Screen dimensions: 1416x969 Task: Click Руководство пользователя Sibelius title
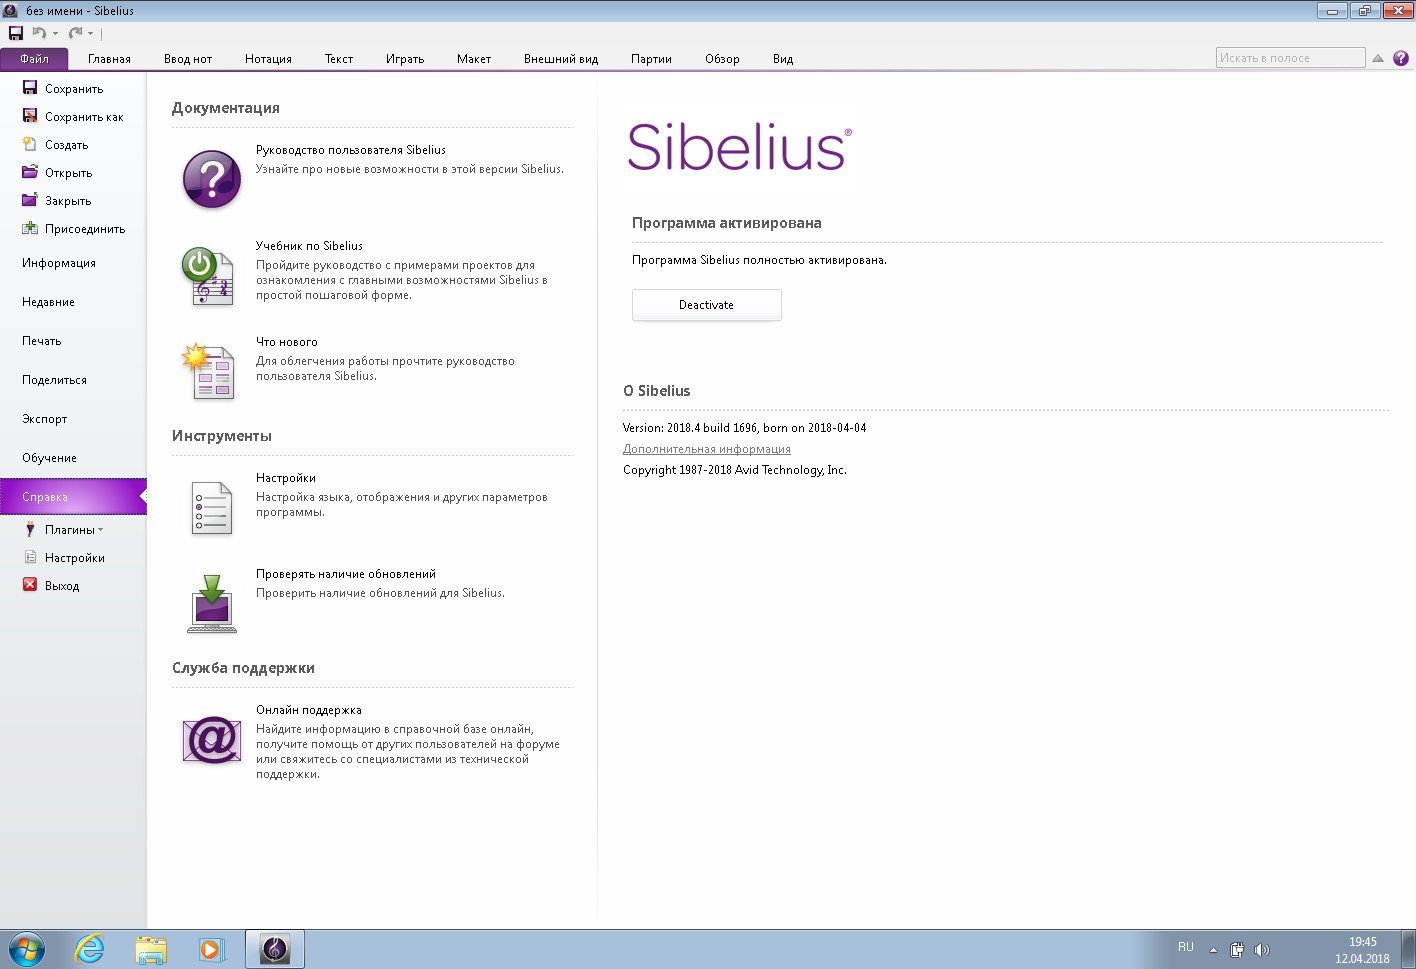coord(351,150)
